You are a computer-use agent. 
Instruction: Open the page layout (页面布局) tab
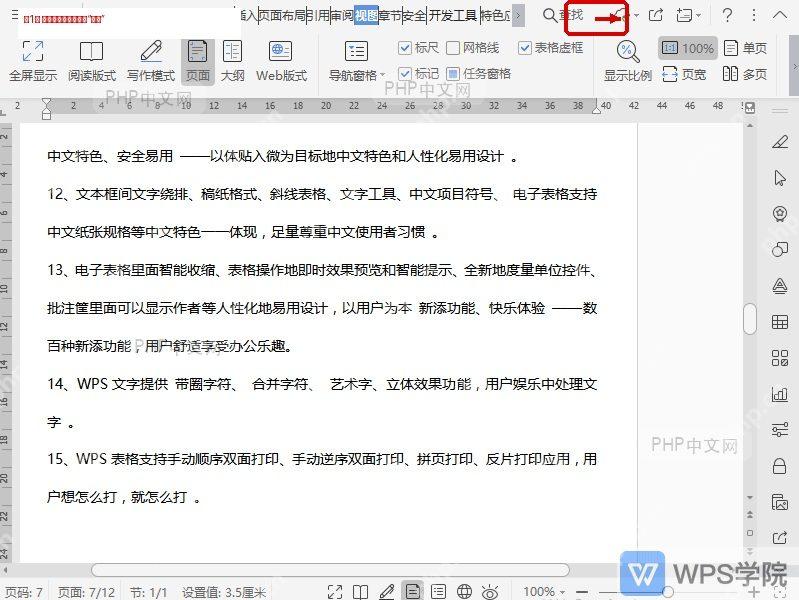coord(282,15)
